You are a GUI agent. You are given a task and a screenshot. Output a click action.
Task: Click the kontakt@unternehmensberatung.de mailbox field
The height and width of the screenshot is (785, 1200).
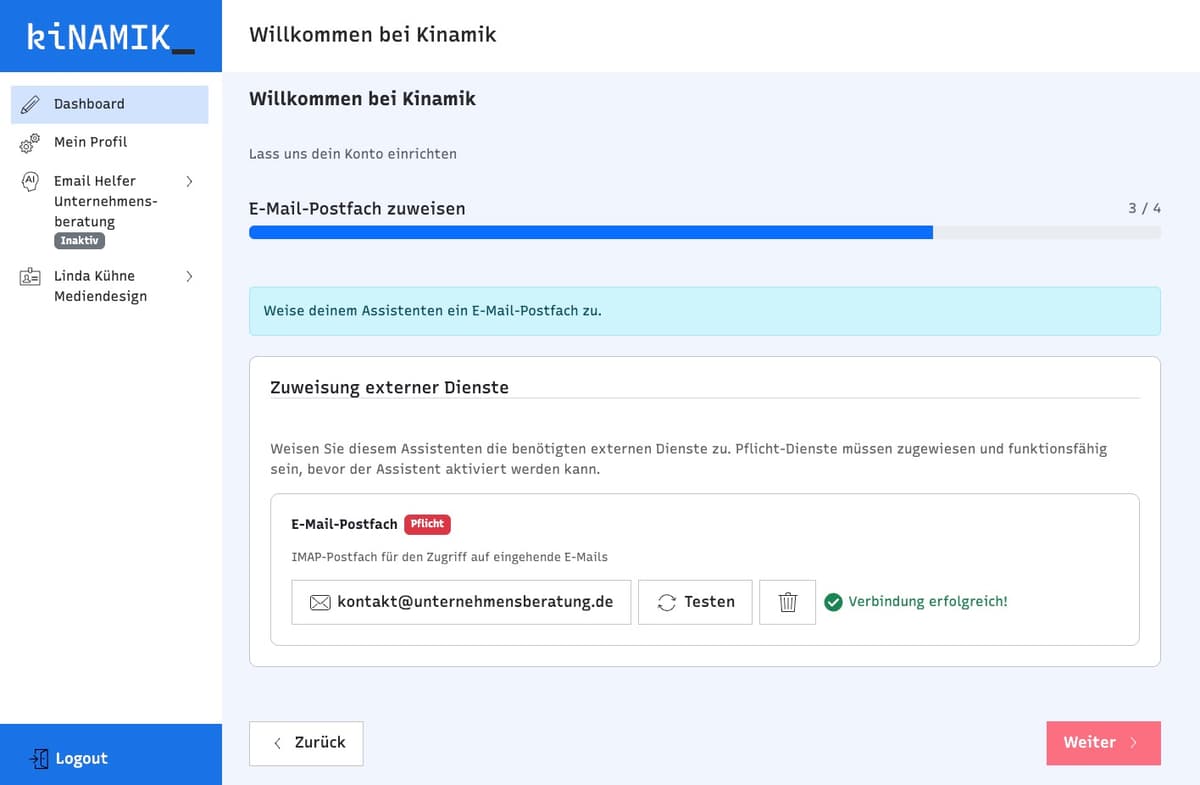coord(461,602)
